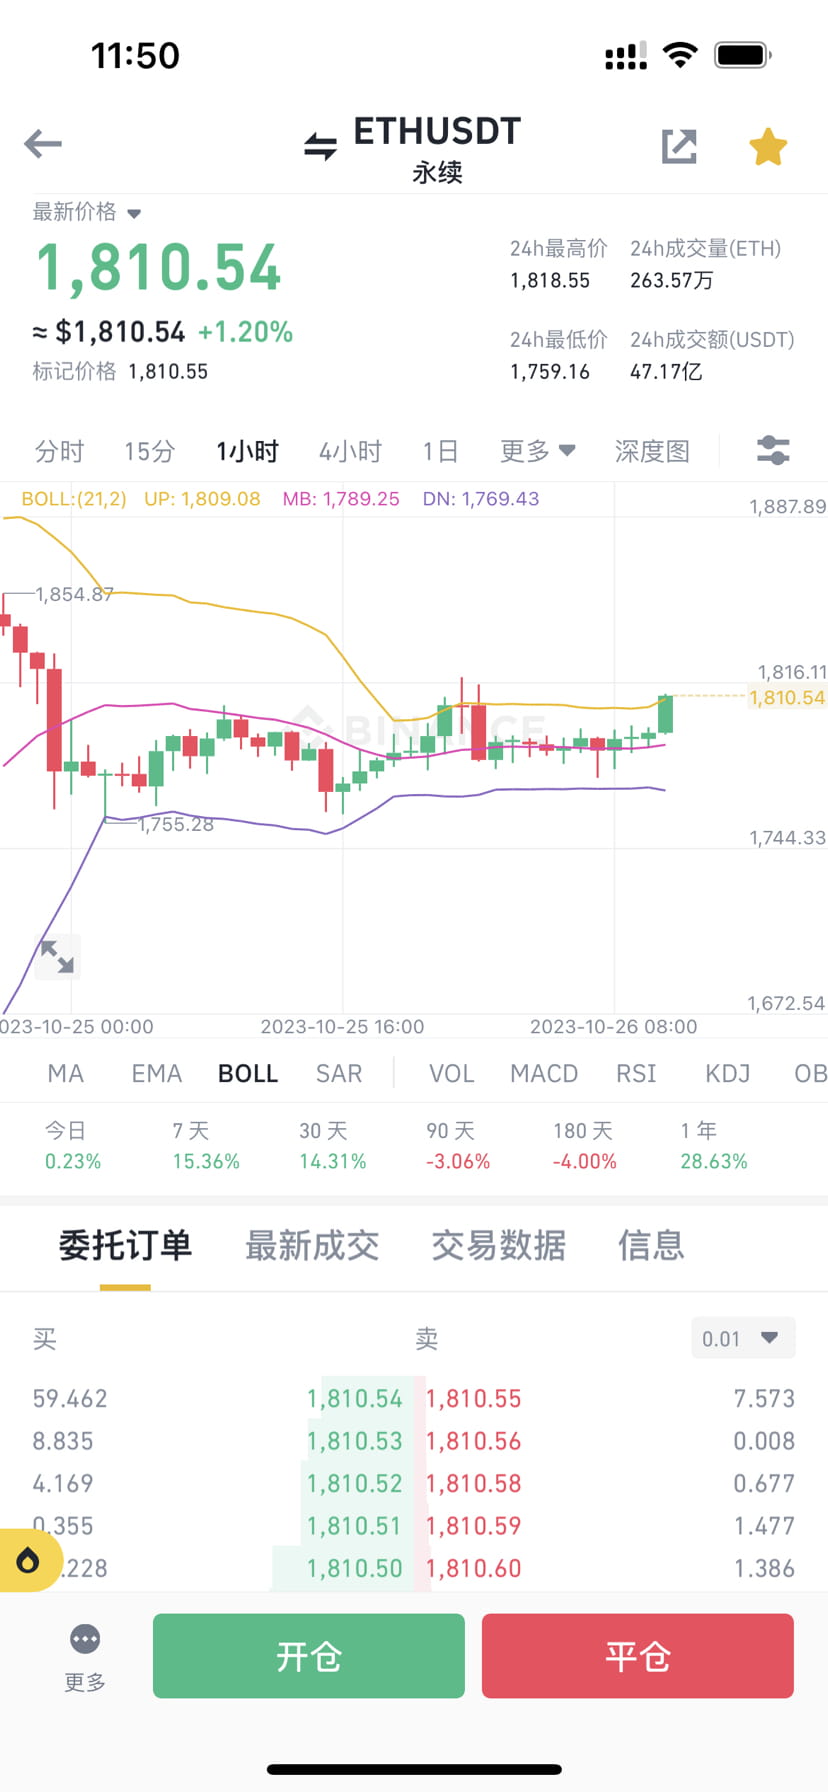Open the 更多 timeframe dropdown

pyautogui.click(x=537, y=451)
